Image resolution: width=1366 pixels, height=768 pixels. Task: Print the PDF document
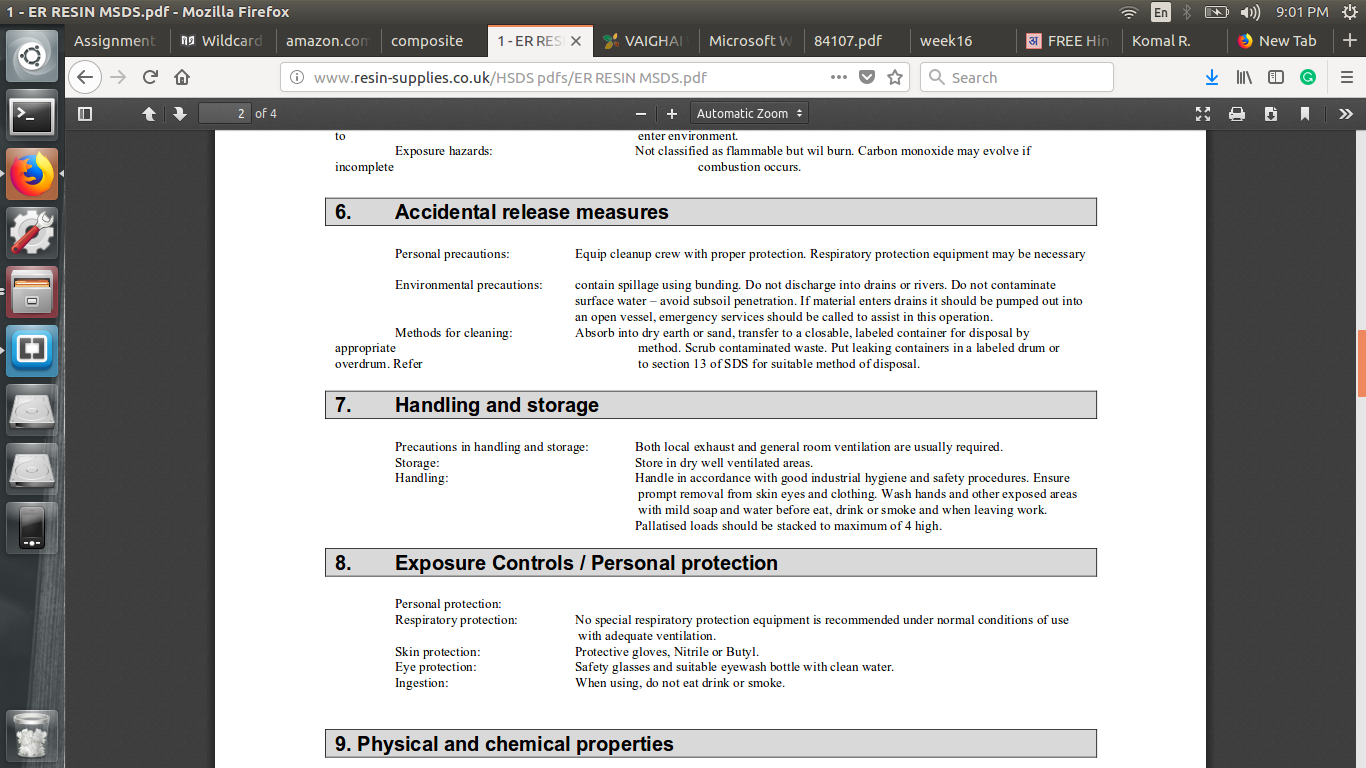1237,114
